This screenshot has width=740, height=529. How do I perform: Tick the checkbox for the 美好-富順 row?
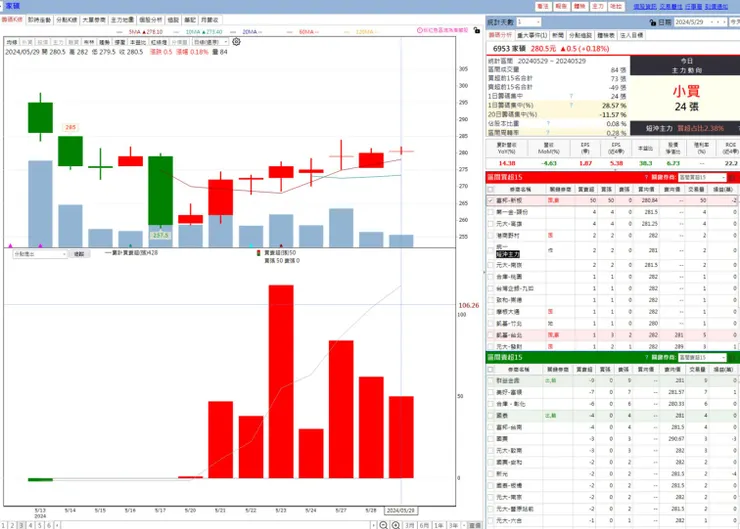point(491,392)
